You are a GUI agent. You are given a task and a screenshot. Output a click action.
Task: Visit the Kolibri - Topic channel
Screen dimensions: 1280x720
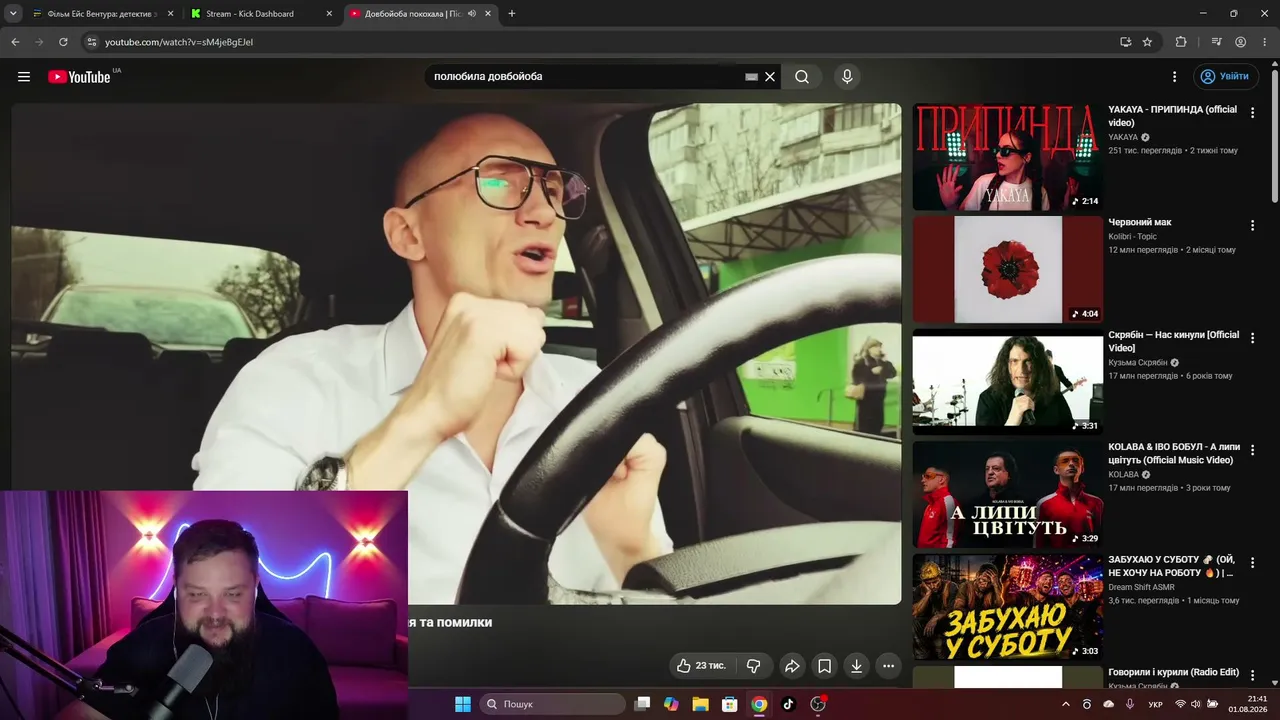pos(1132,237)
